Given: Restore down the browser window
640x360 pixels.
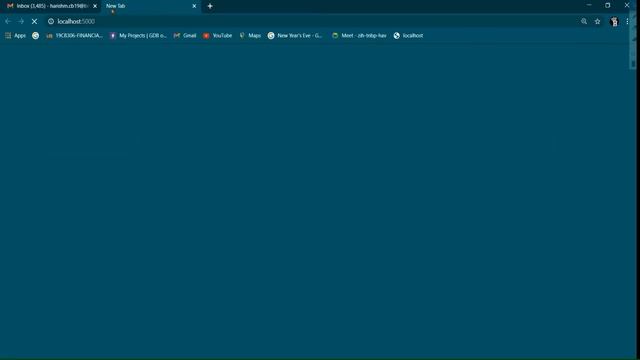Looking at the screenshot, I should 608,5.
